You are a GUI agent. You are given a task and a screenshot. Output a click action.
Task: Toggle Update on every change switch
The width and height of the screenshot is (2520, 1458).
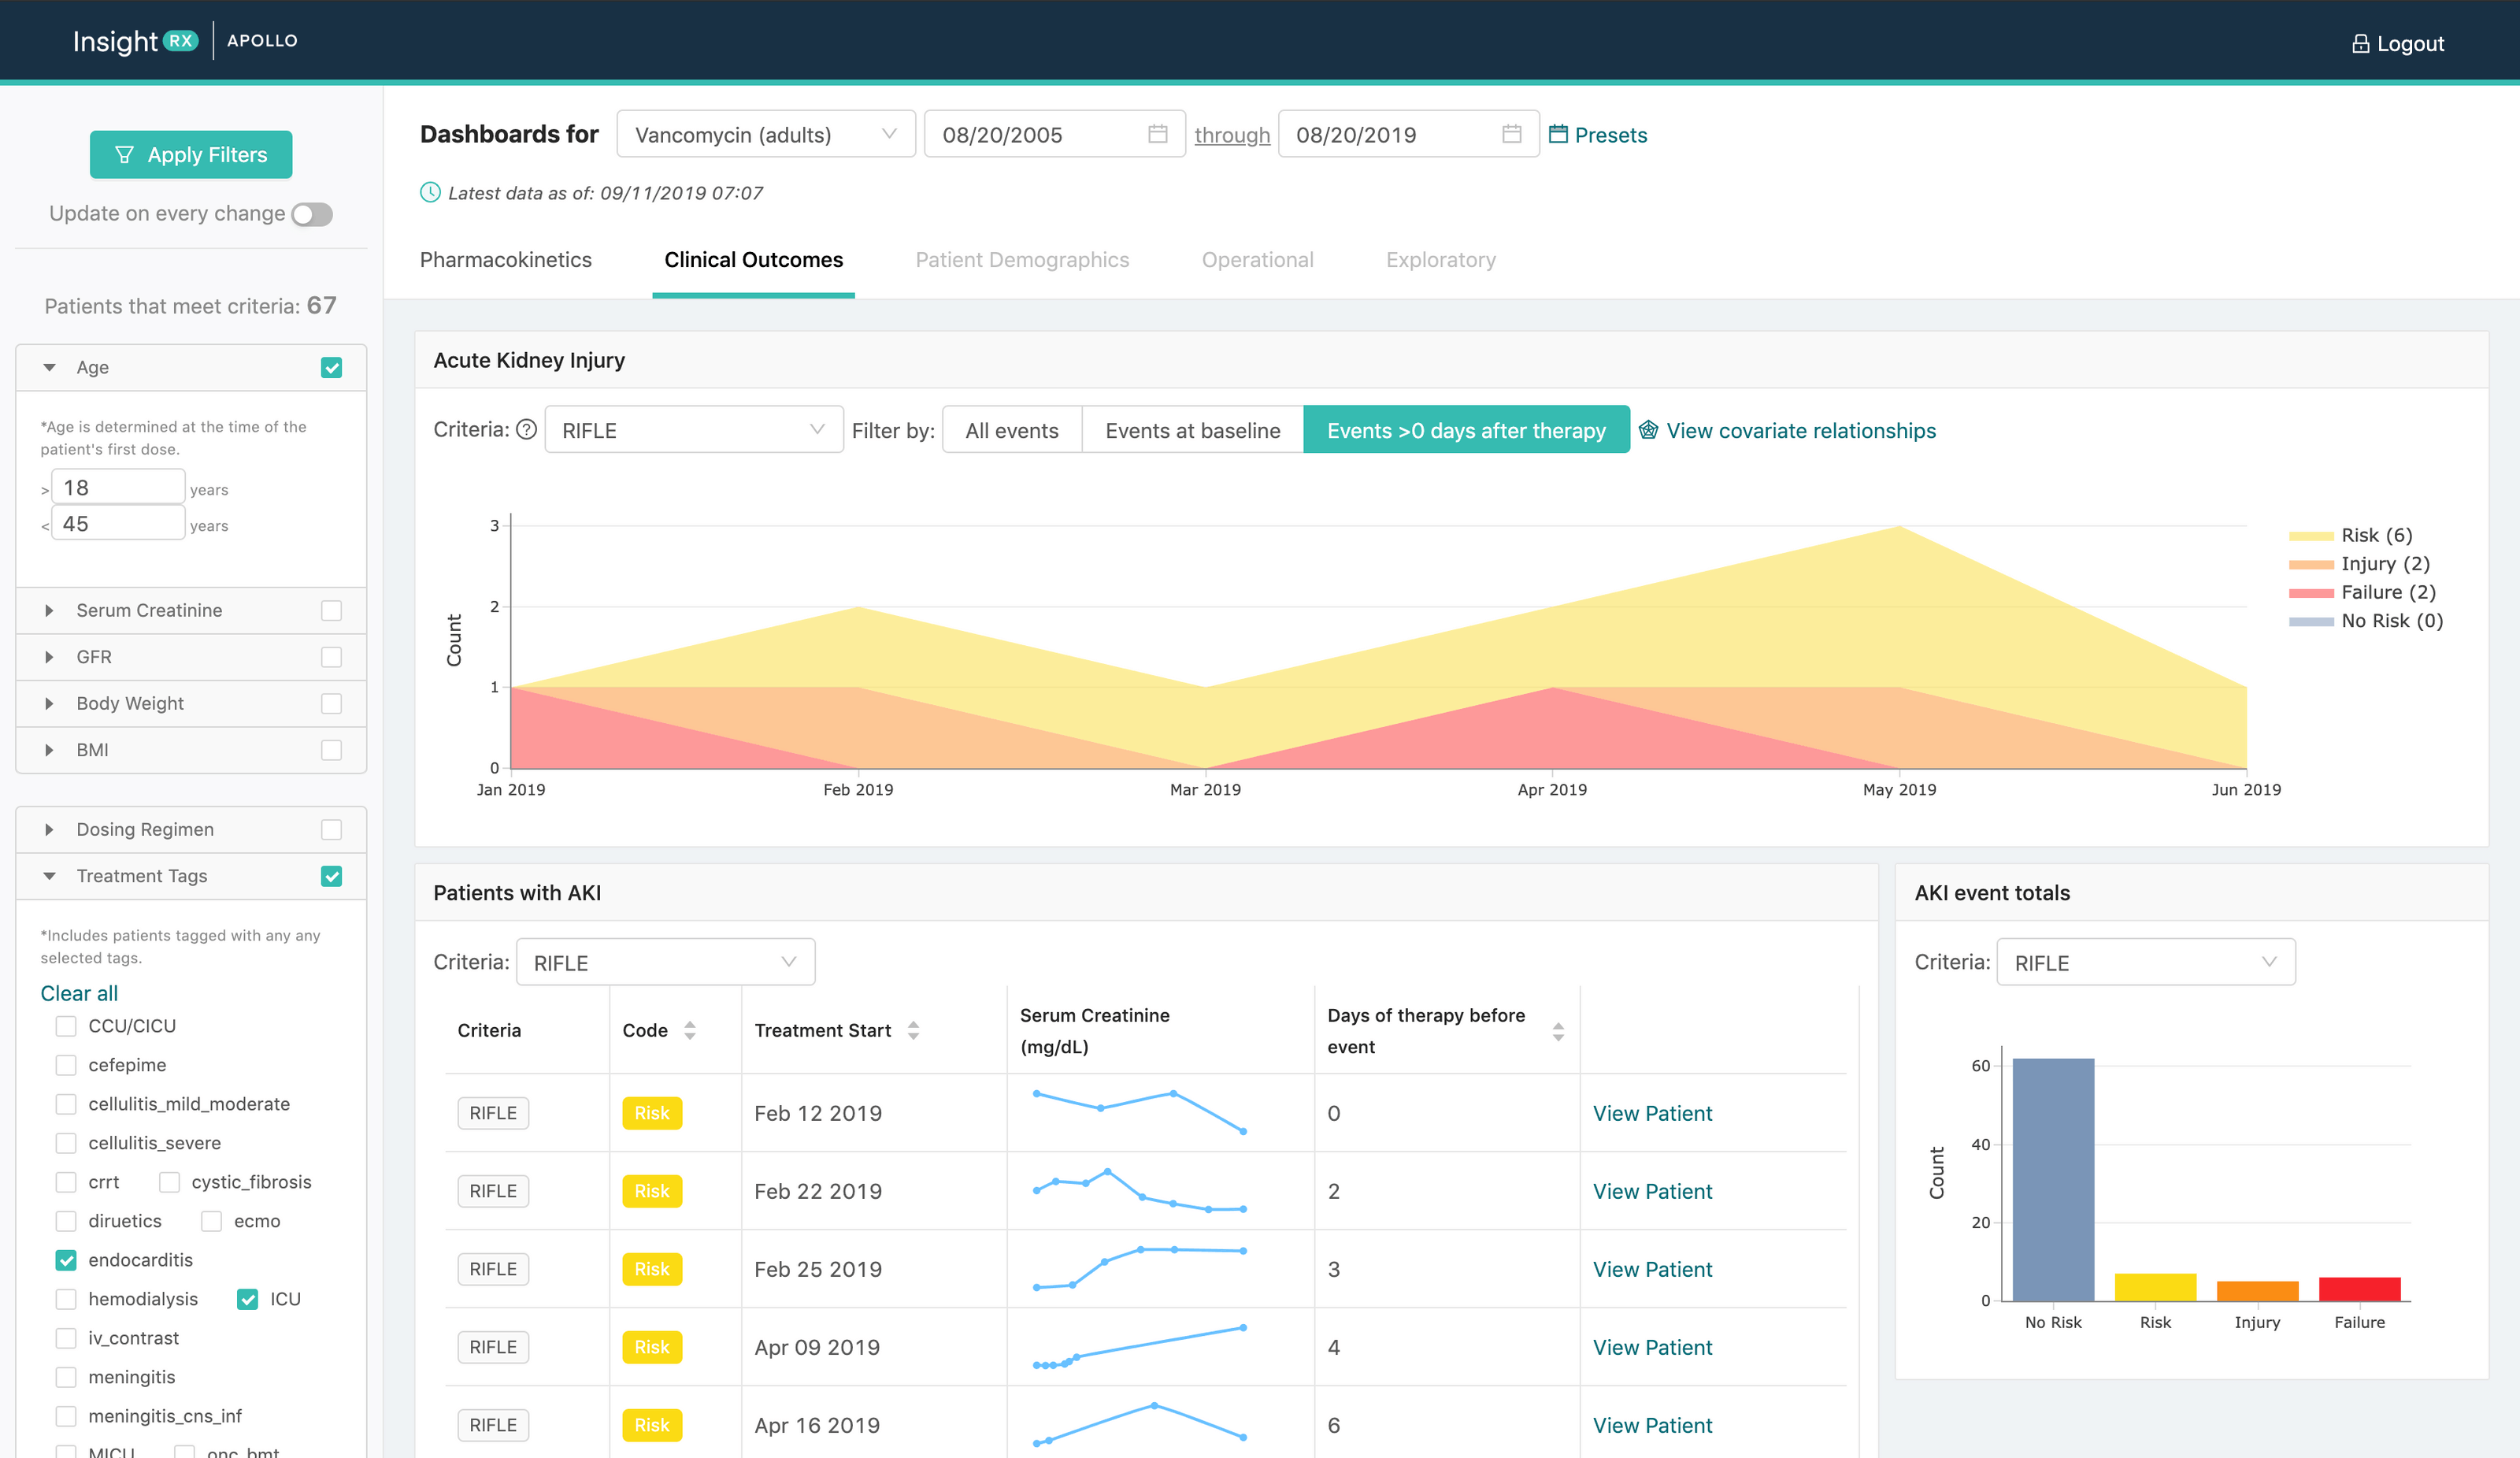[x=312, y=214]
